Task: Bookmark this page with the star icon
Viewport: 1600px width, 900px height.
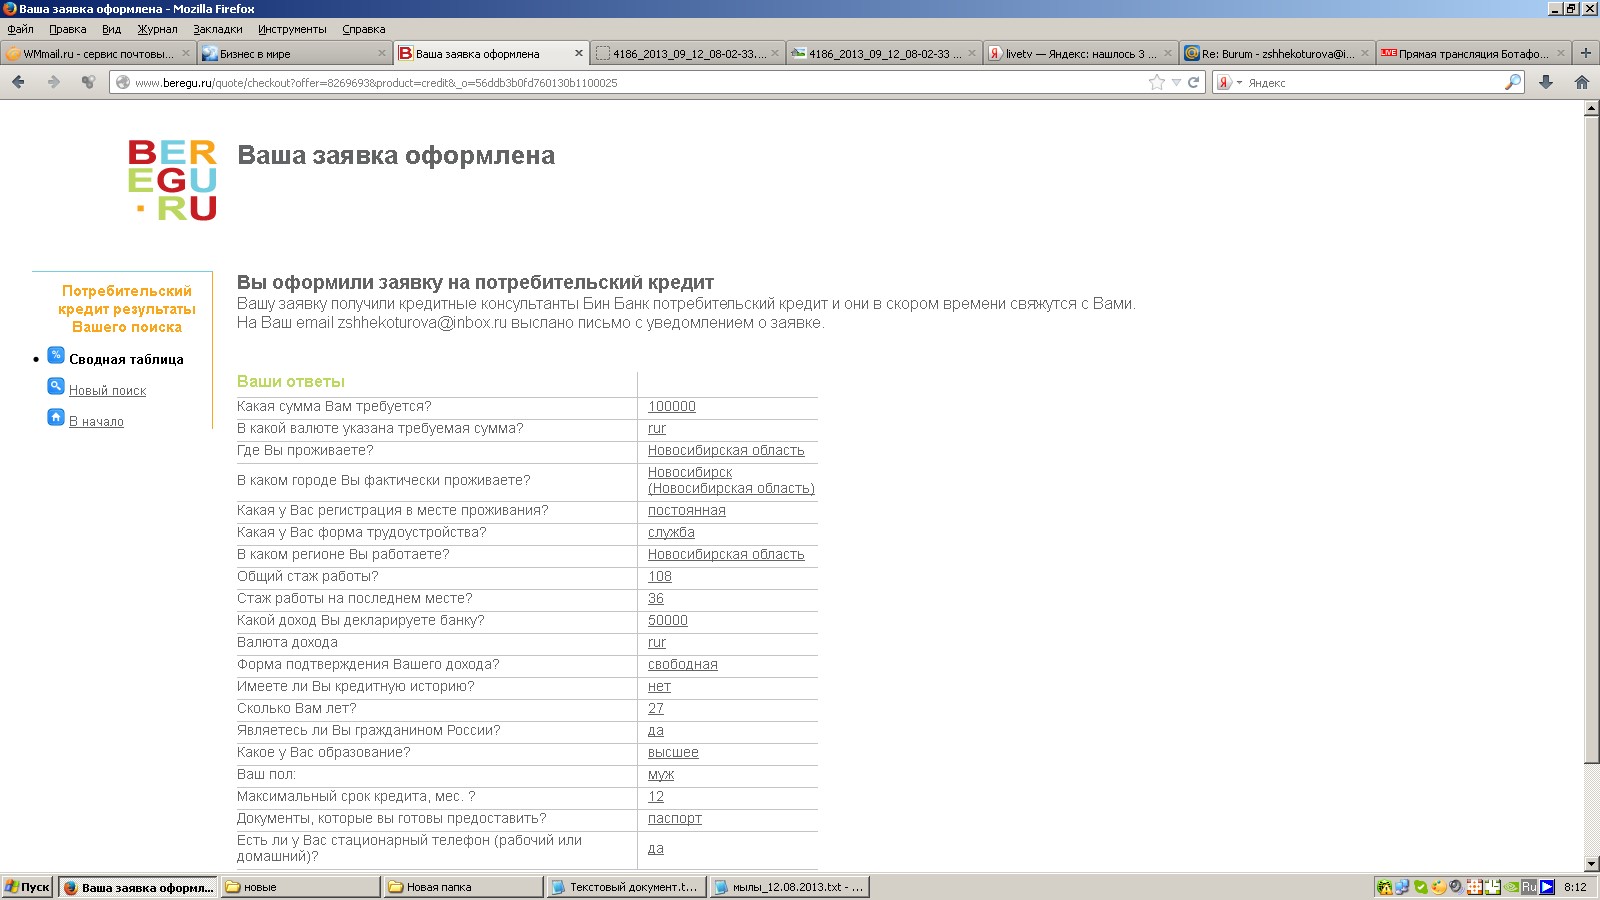Action: 1157,82
